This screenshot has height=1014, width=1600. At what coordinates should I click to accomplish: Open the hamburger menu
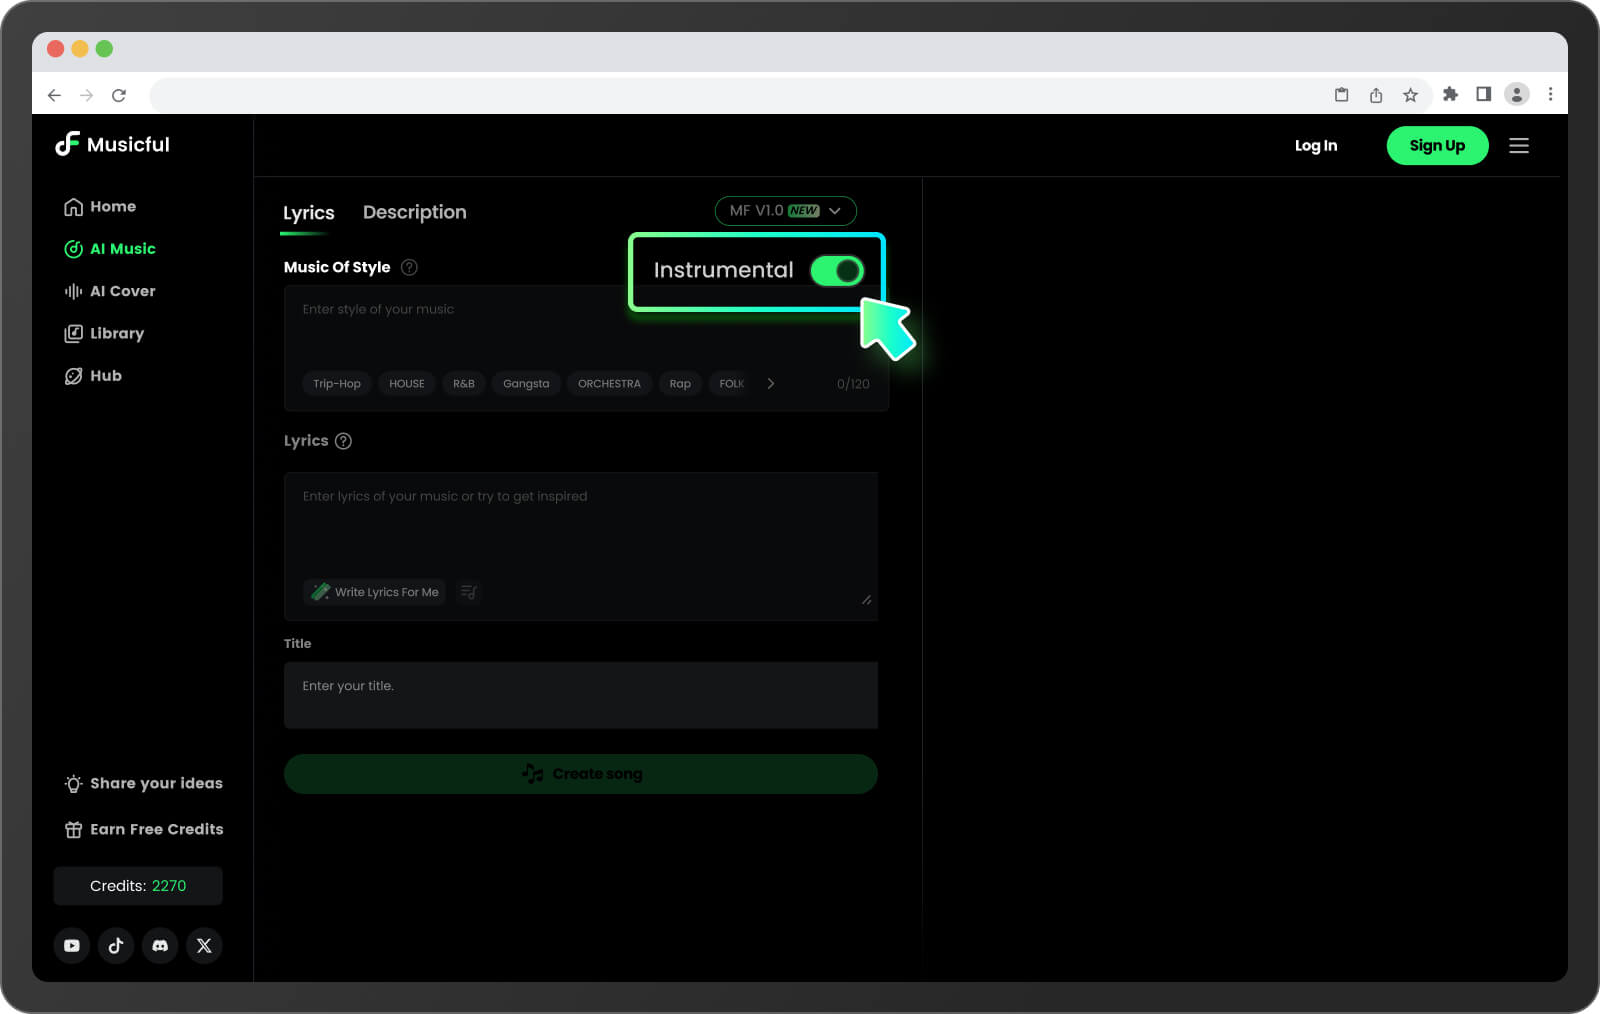click(x=1519, y=146)
